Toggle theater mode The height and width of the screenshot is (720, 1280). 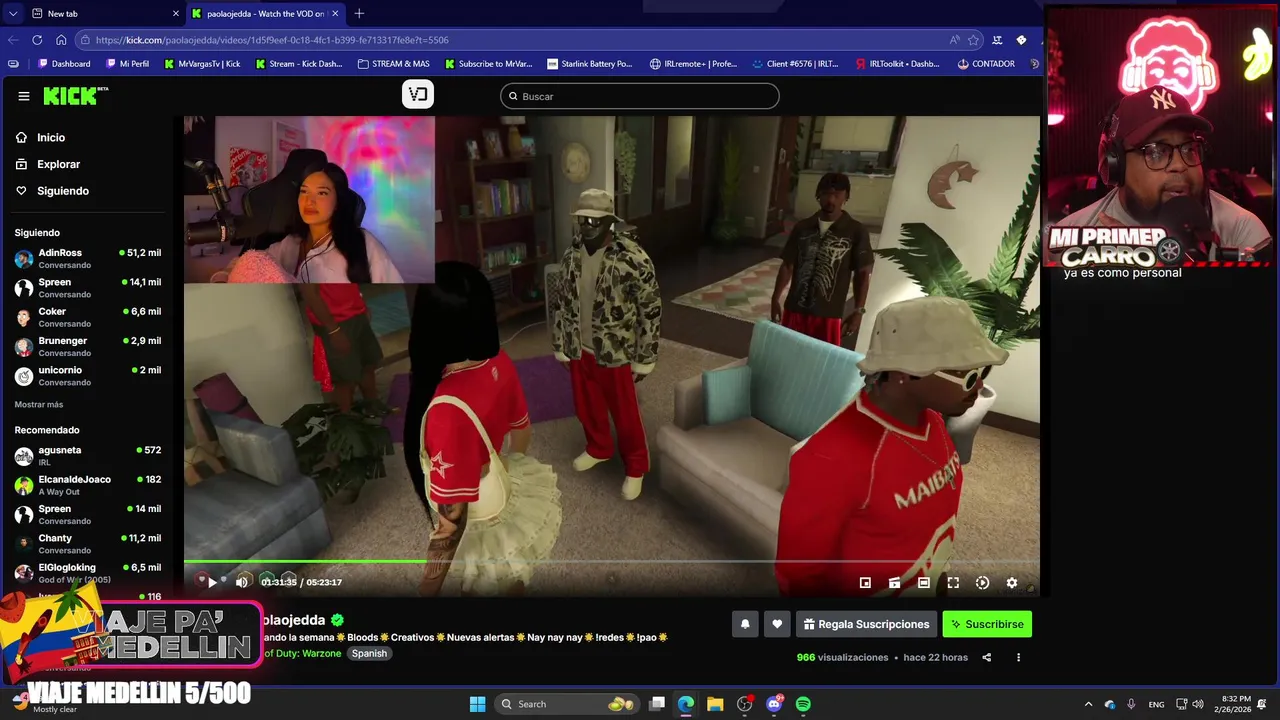[924, 583]
